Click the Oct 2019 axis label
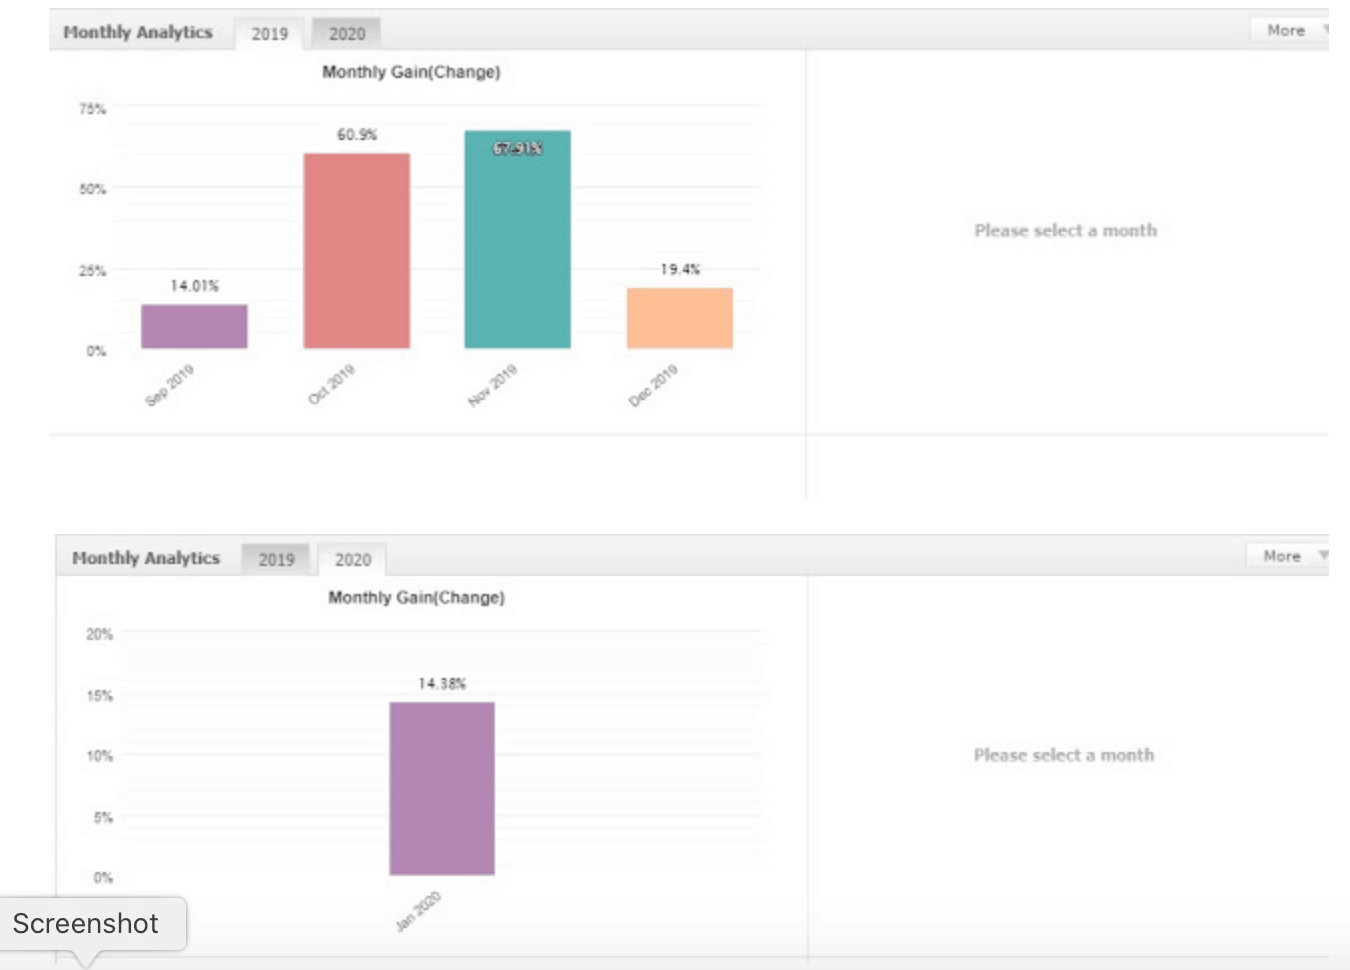The image size is (1350, 970). 331,385
